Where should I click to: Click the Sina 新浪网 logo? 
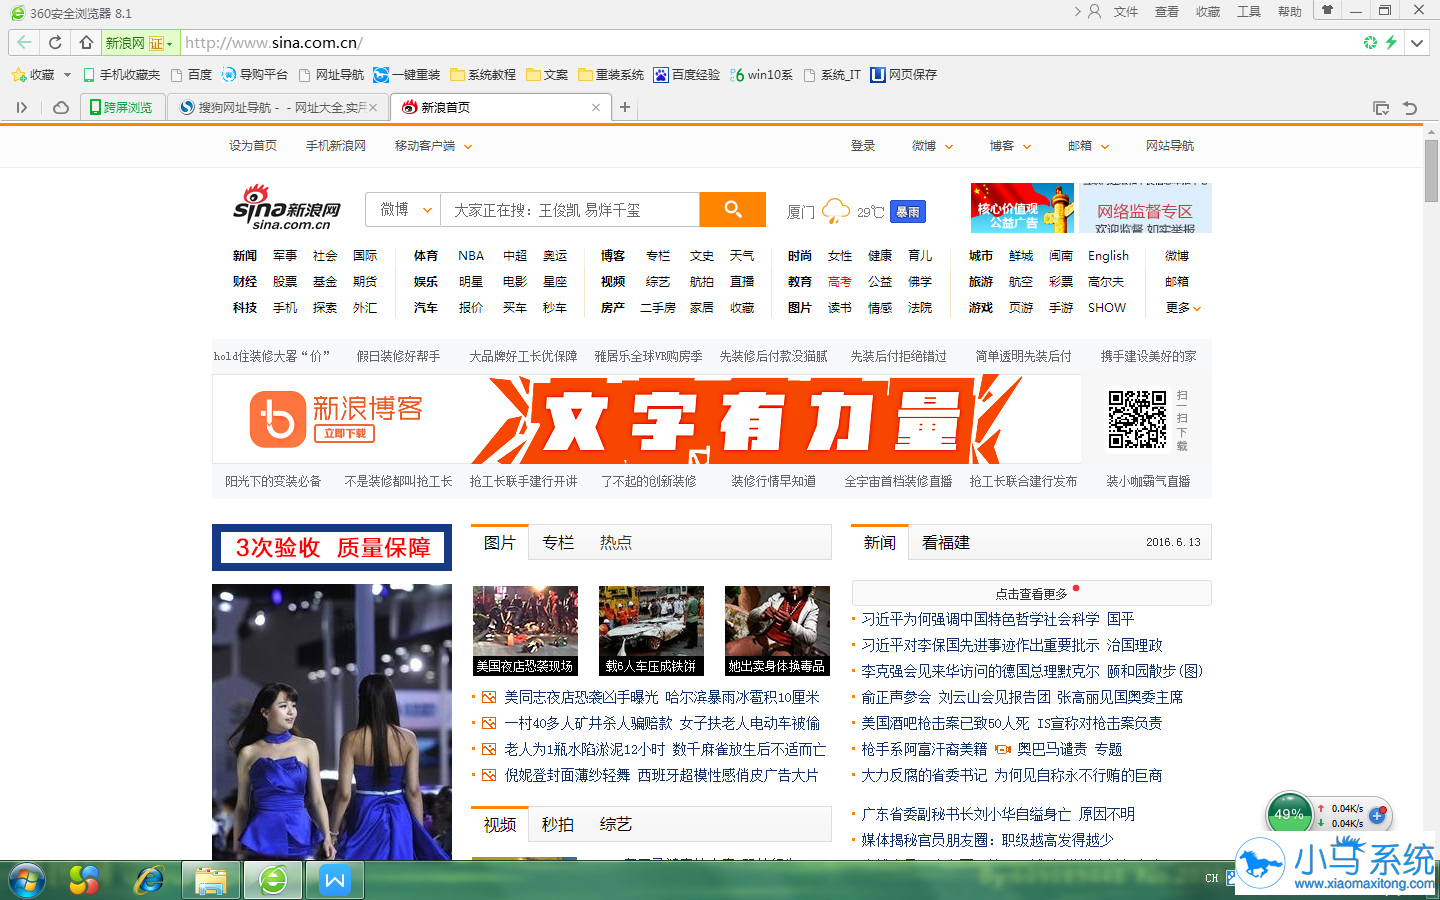click(287, 207)
